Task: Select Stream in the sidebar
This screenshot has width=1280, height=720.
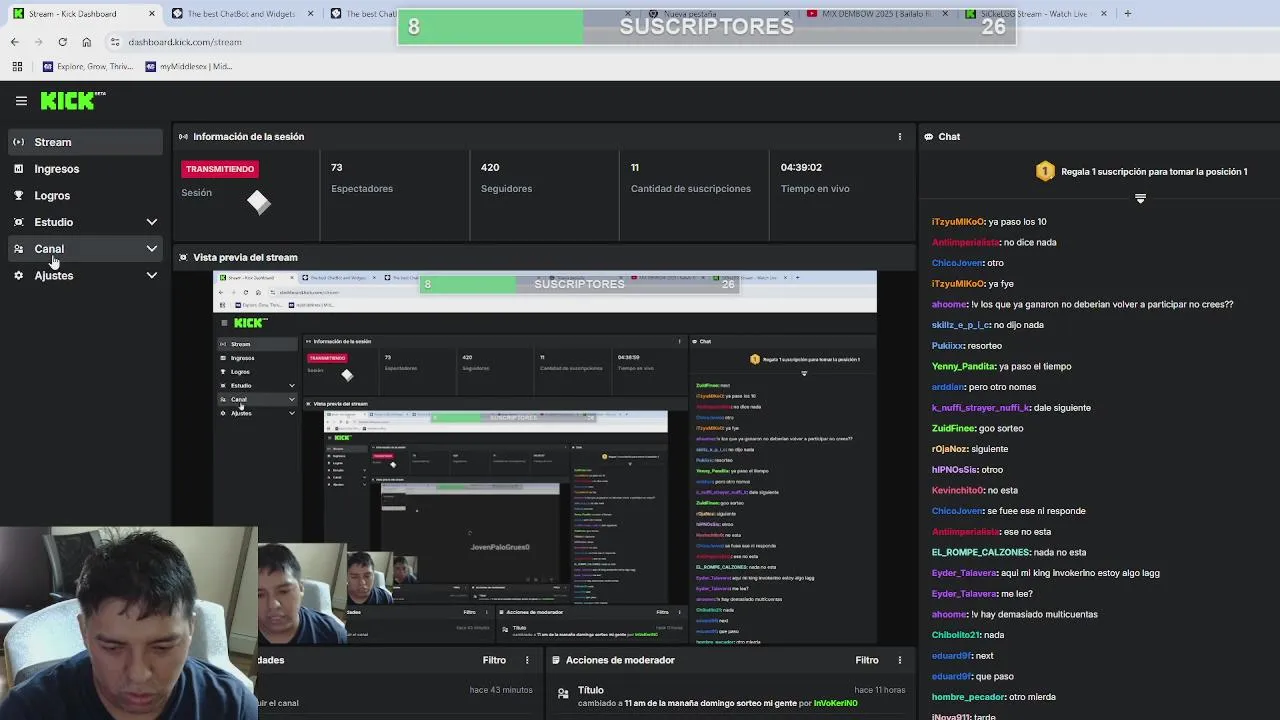Action: click(x=86, y=142)
